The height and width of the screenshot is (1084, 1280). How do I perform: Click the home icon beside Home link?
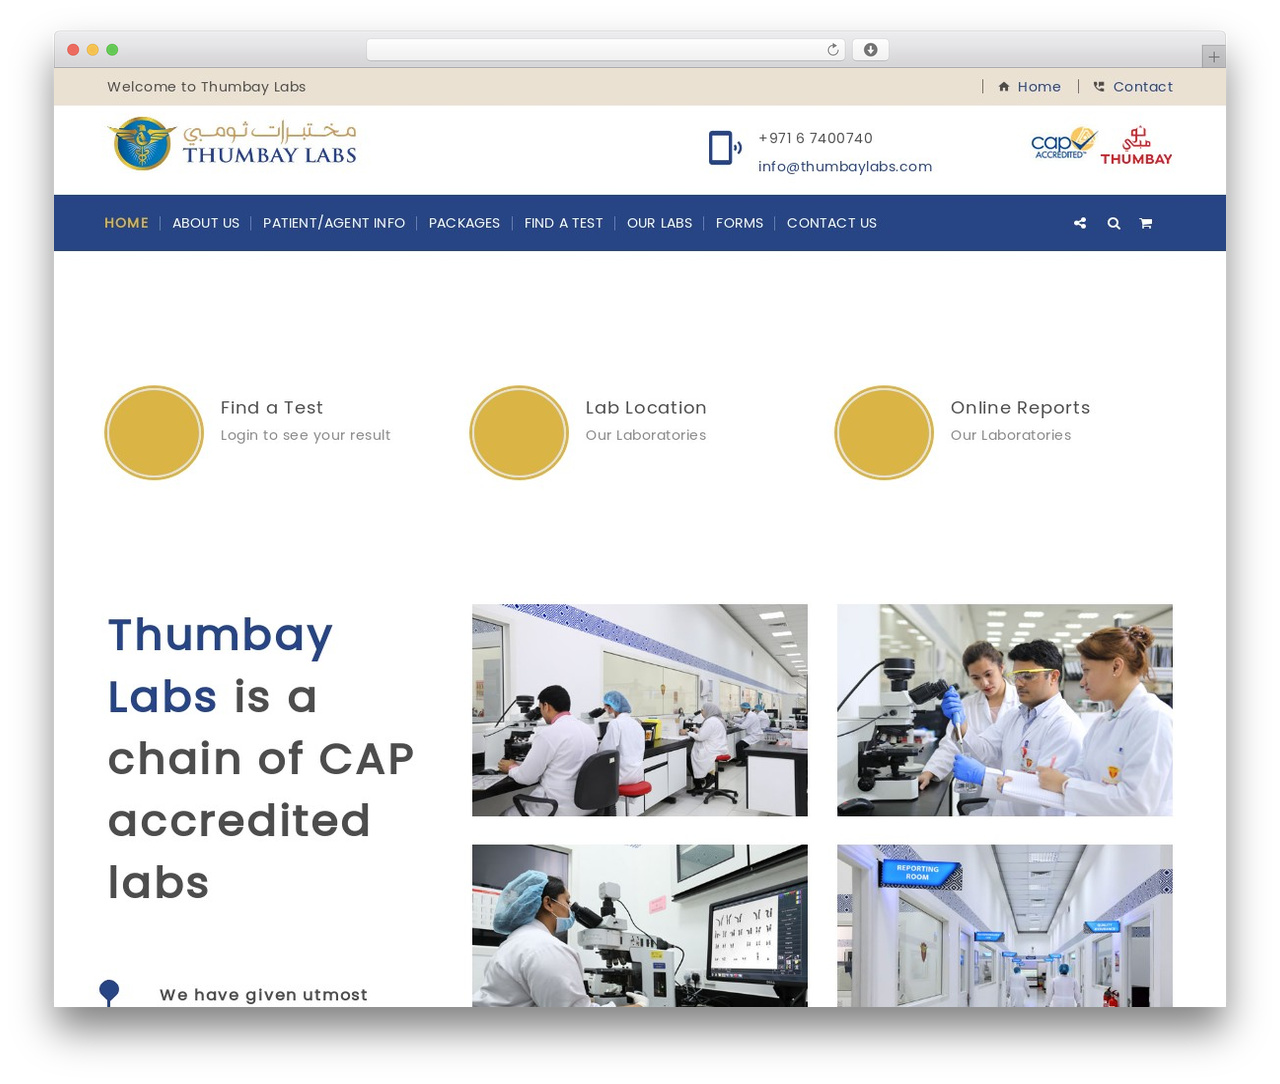pyautogui.click(x=1004, y=87)
